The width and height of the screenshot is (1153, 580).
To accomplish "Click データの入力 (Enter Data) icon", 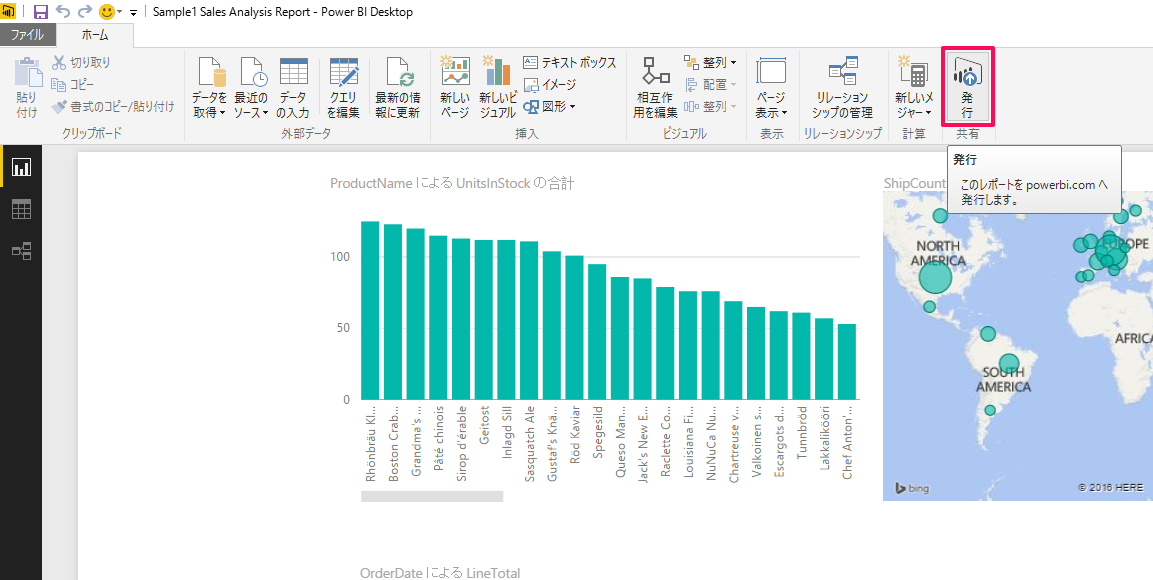I will pyautogui.click(x=293, y=86).
